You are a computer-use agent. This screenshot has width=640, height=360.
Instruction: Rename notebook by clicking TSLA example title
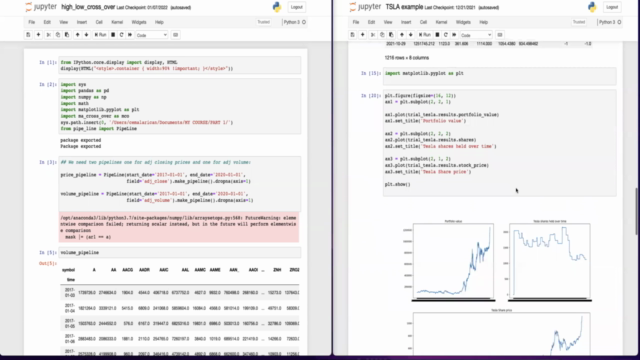[404, 7]
